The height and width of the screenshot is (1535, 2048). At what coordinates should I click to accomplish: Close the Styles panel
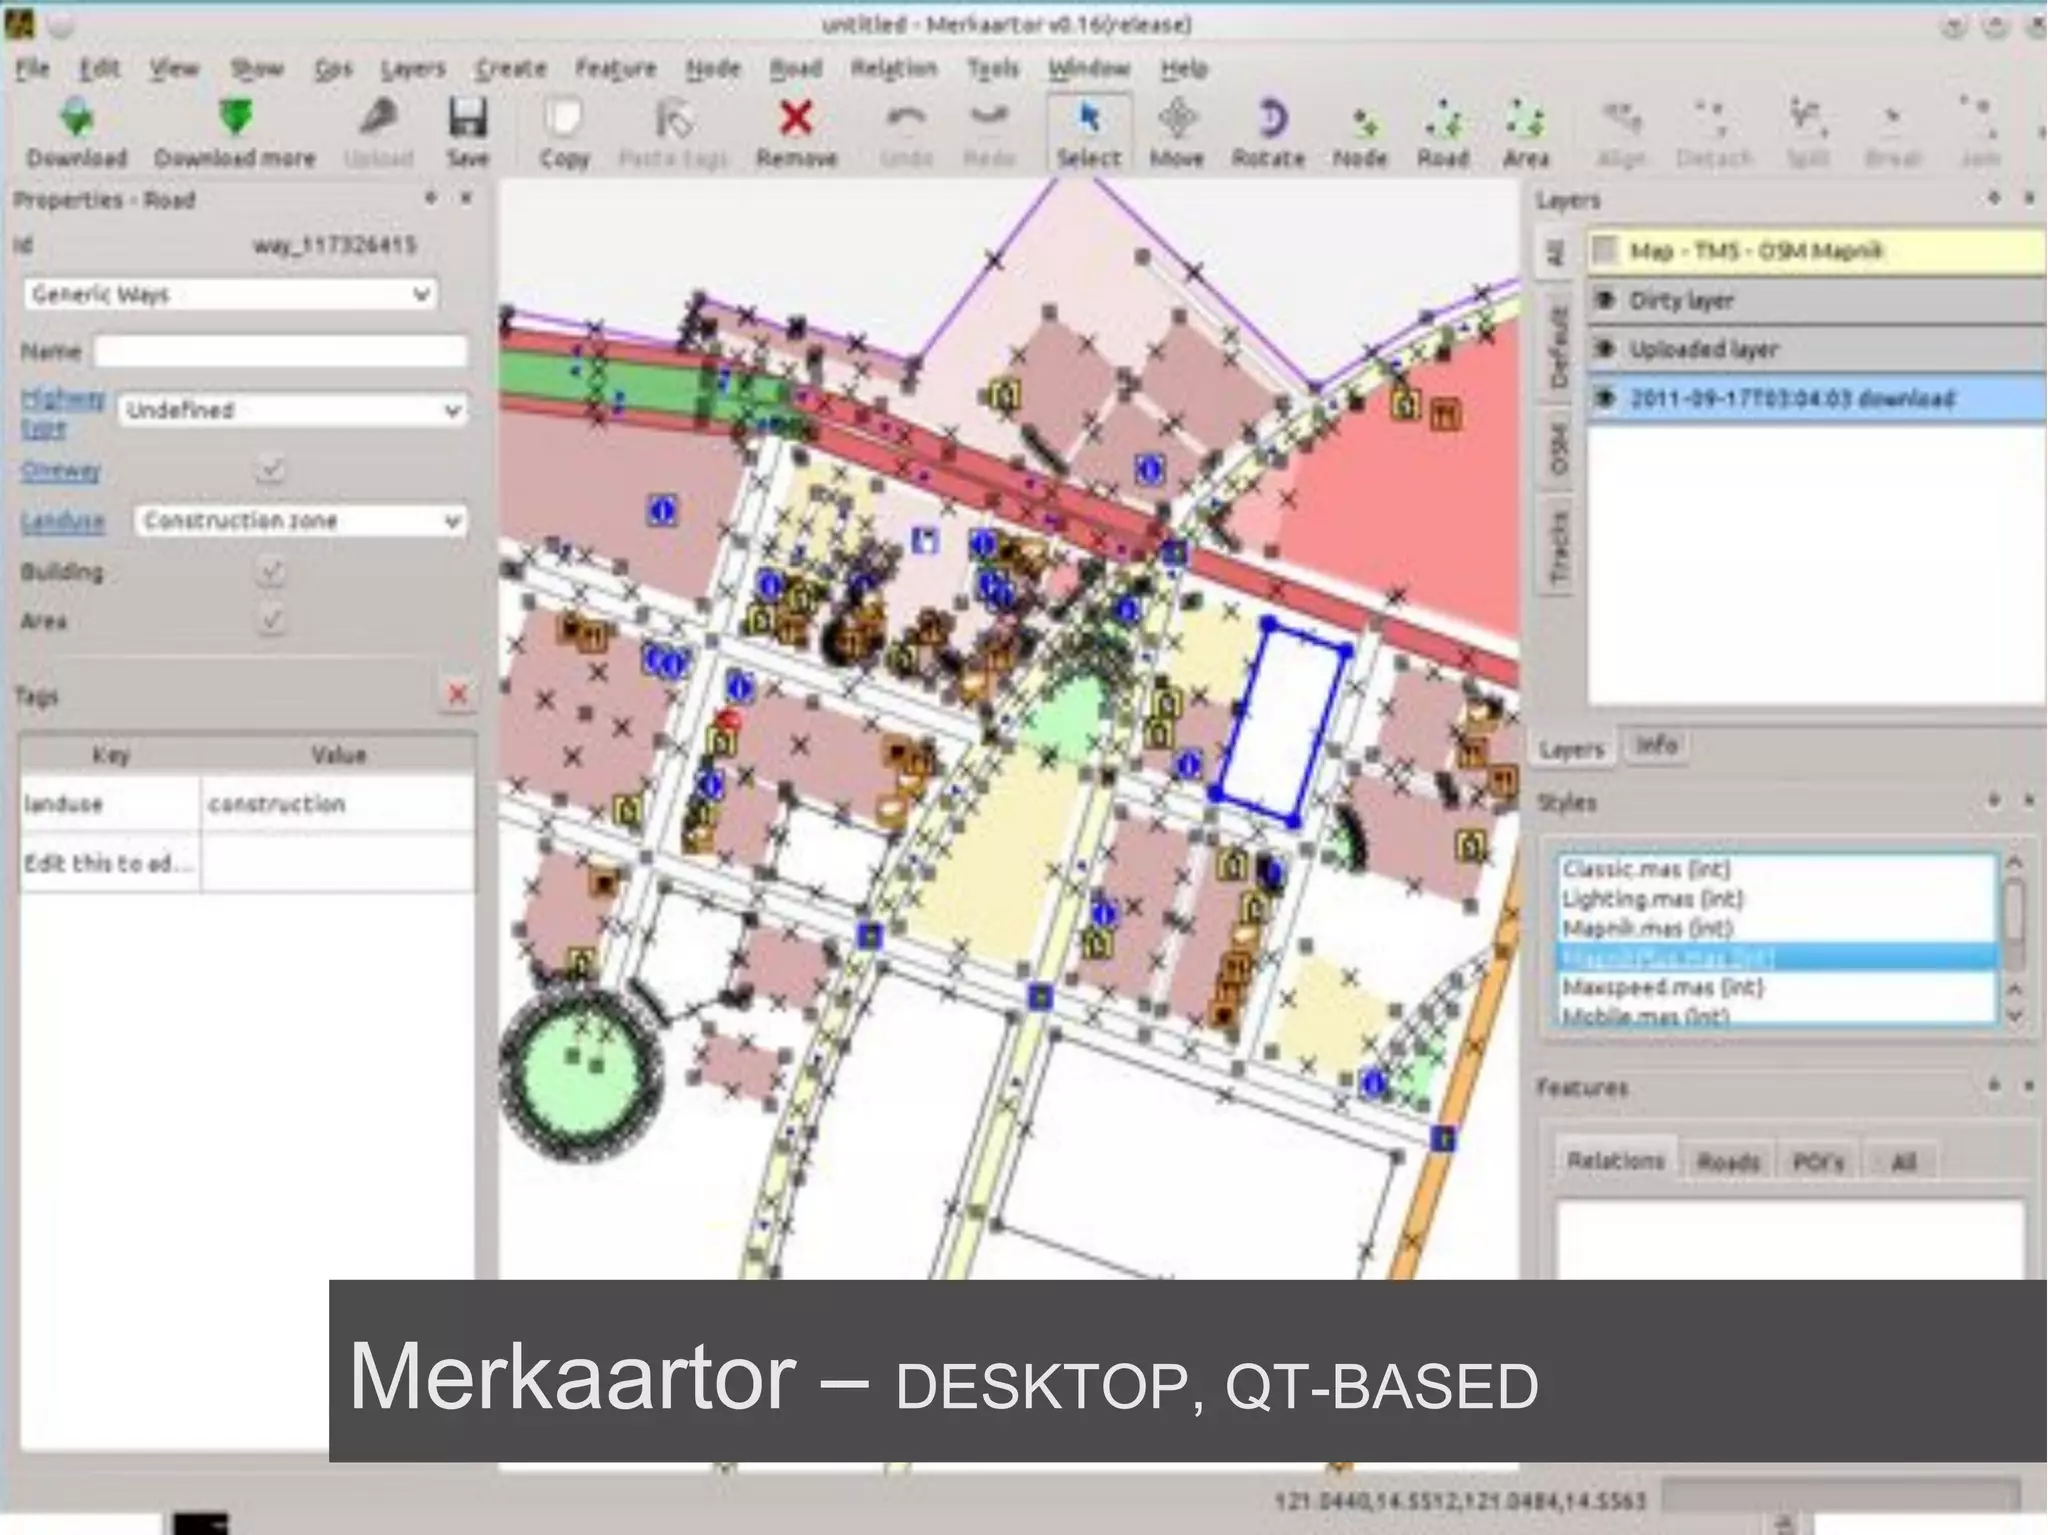2030,800
